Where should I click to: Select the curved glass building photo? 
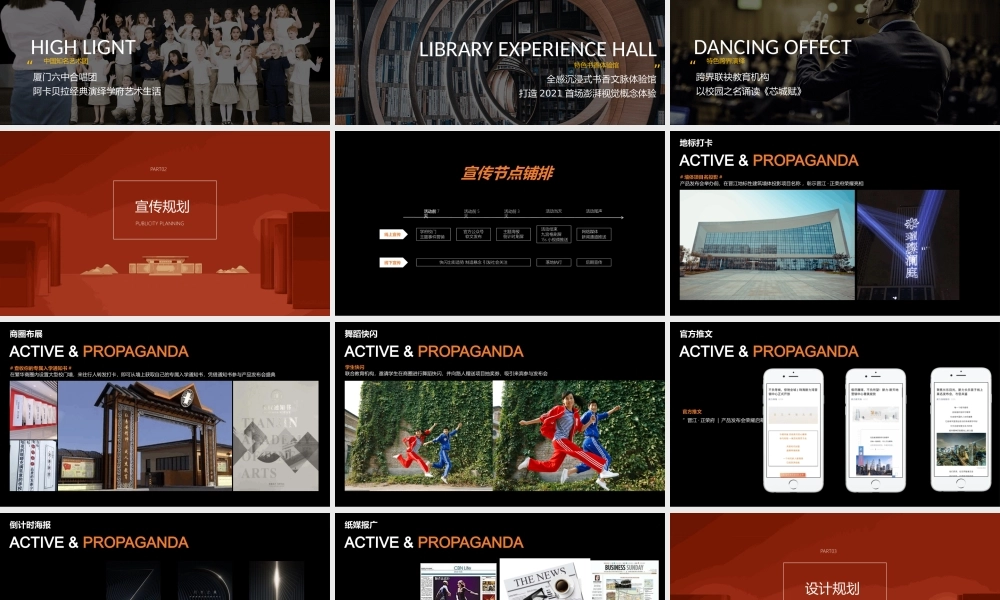tap(767, 245)
